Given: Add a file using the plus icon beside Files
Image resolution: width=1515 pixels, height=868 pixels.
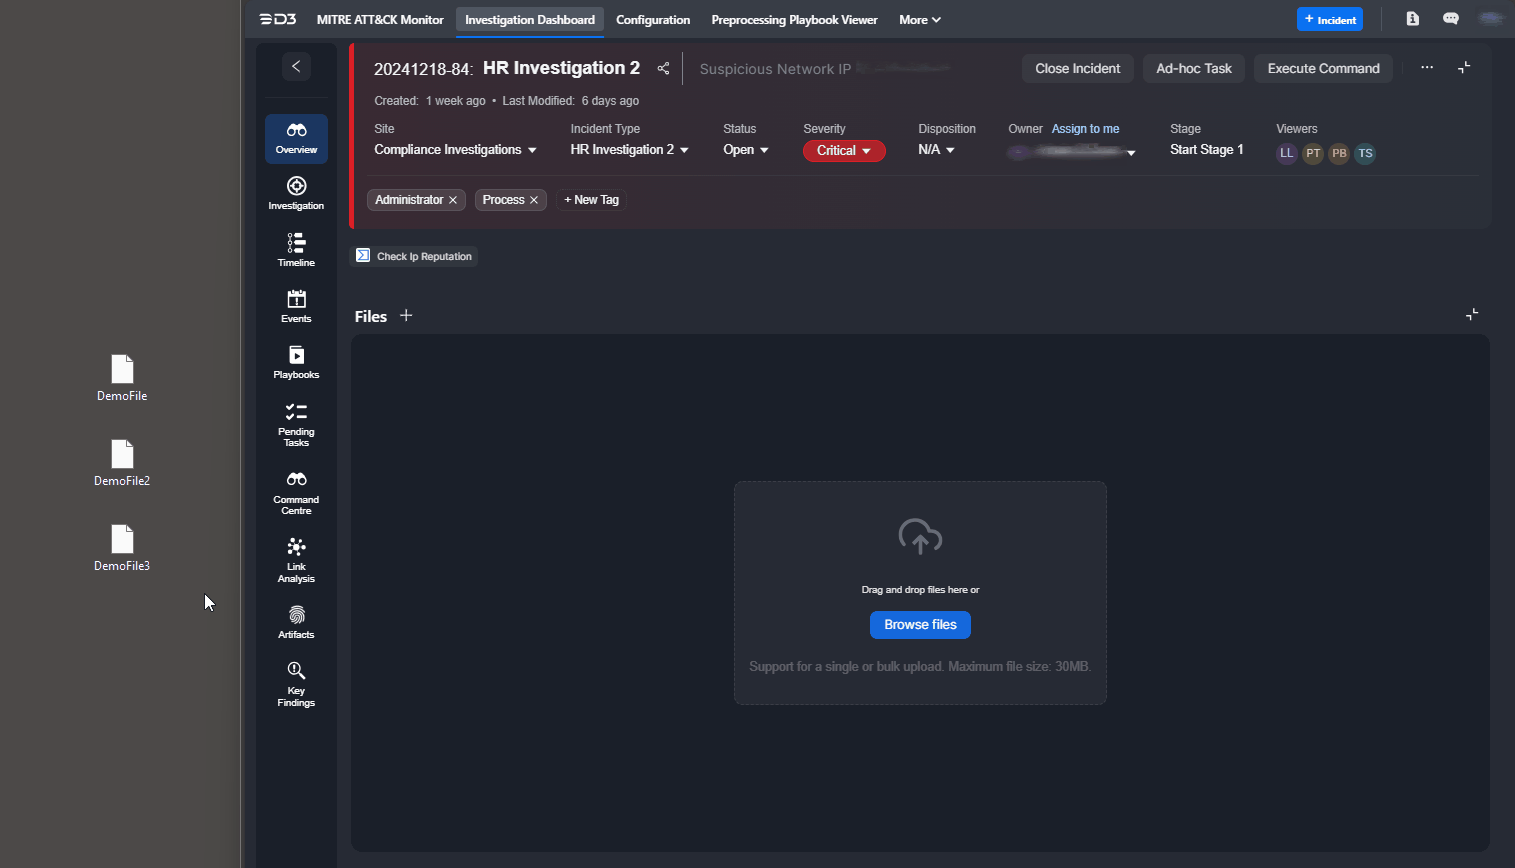Looking at the screenshot, I should (x=406, y=315).
